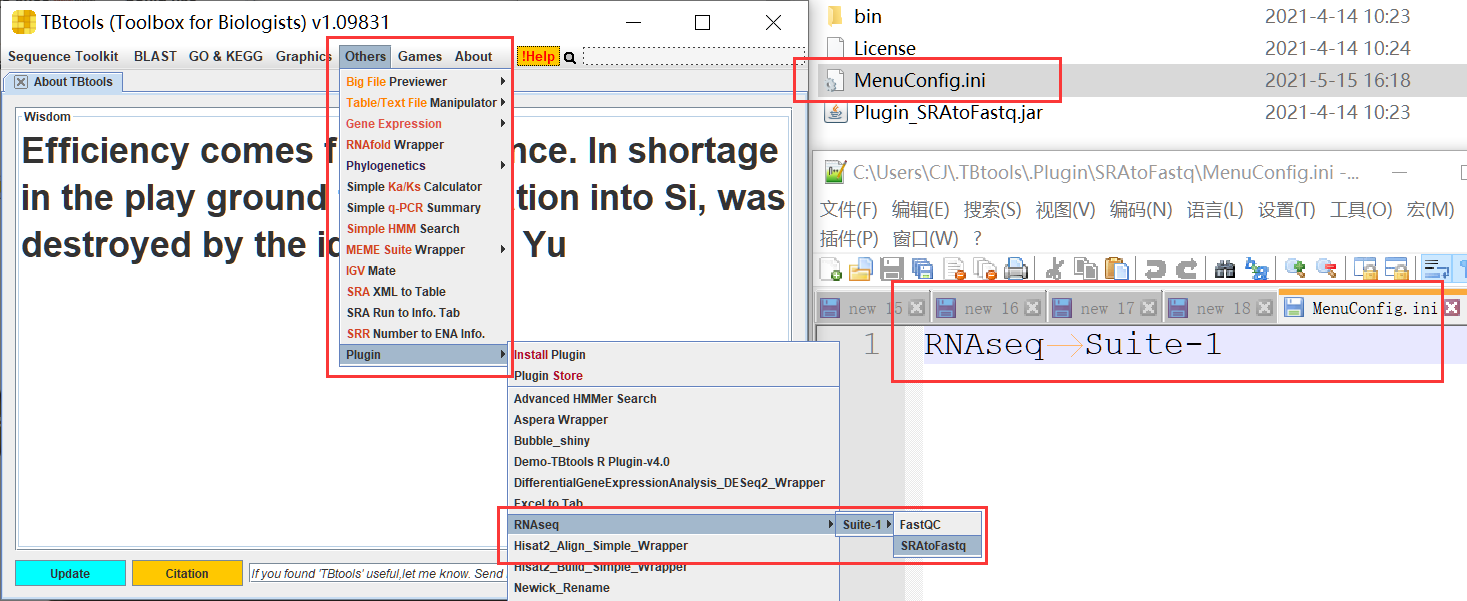Viewport: 1467px width, 601px height.
Task: Click the Synchronize horizontal scrolling icon
Action: [1395, 268]
